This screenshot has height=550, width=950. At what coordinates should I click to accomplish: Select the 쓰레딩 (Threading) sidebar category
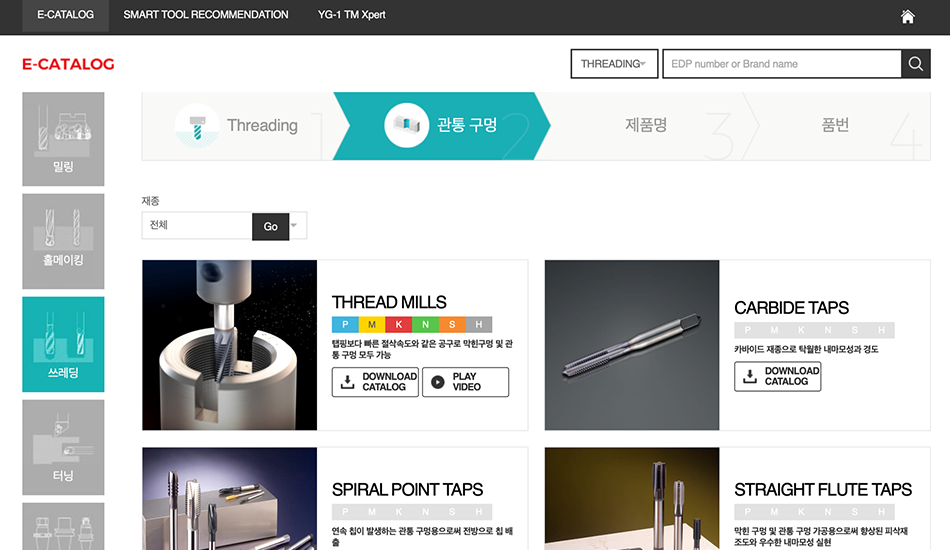click(63, 344)
